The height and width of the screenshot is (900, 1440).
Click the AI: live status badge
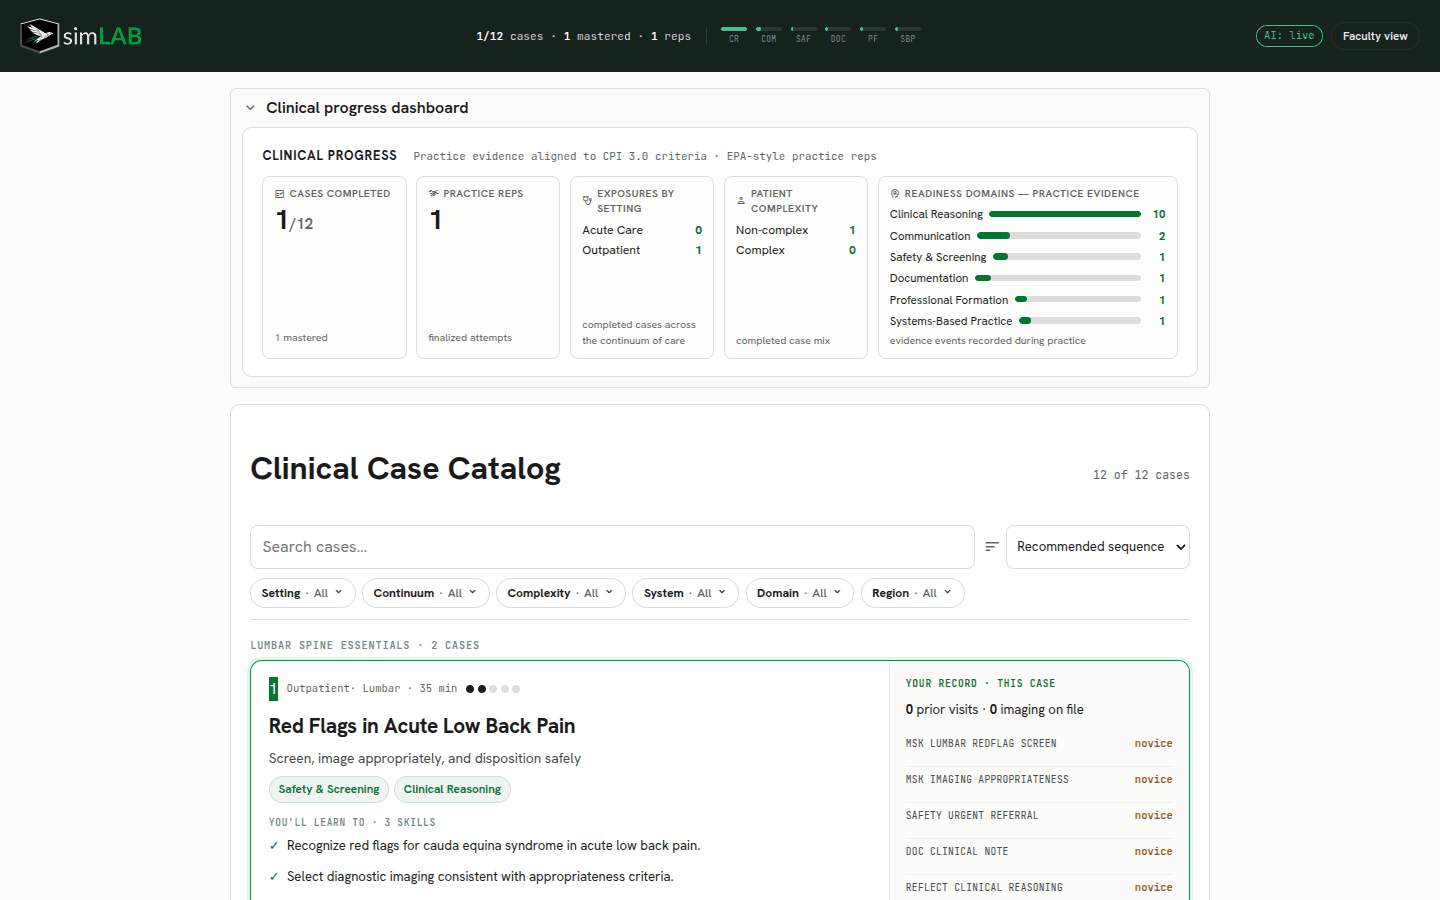click(x=1289, y=36)
